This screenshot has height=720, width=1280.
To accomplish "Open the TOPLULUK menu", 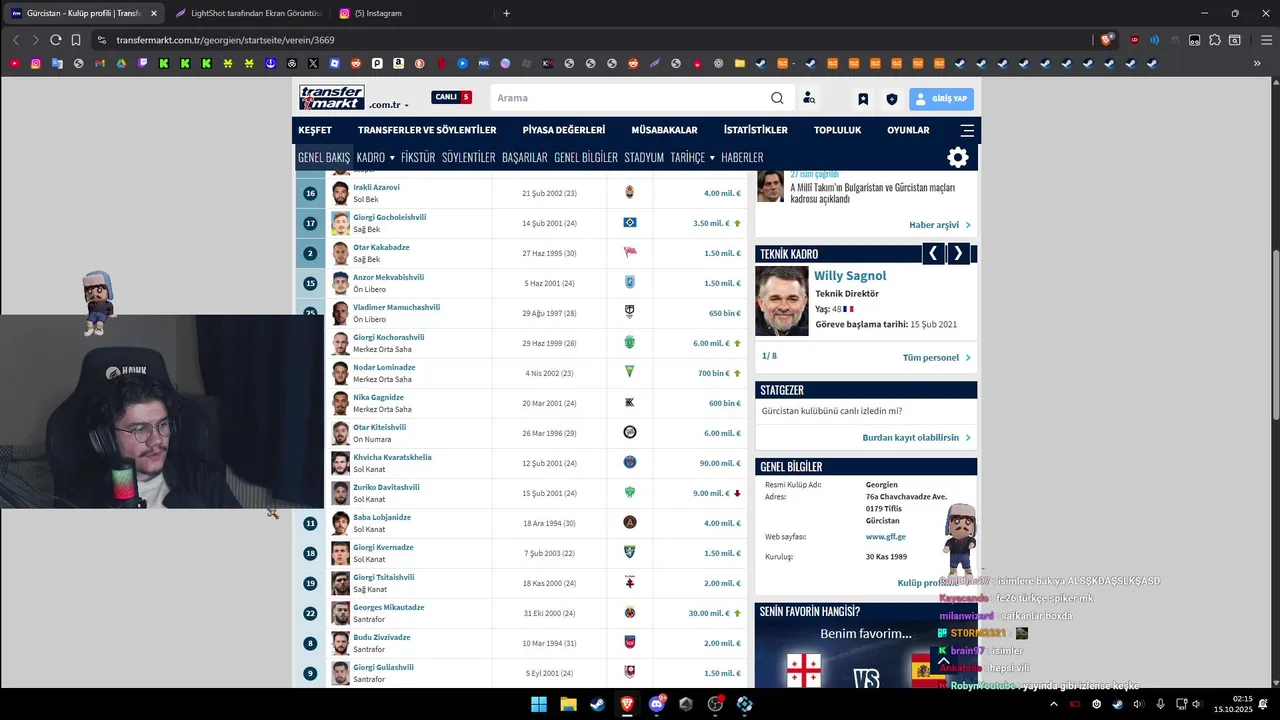I will (x=837, y=130).
